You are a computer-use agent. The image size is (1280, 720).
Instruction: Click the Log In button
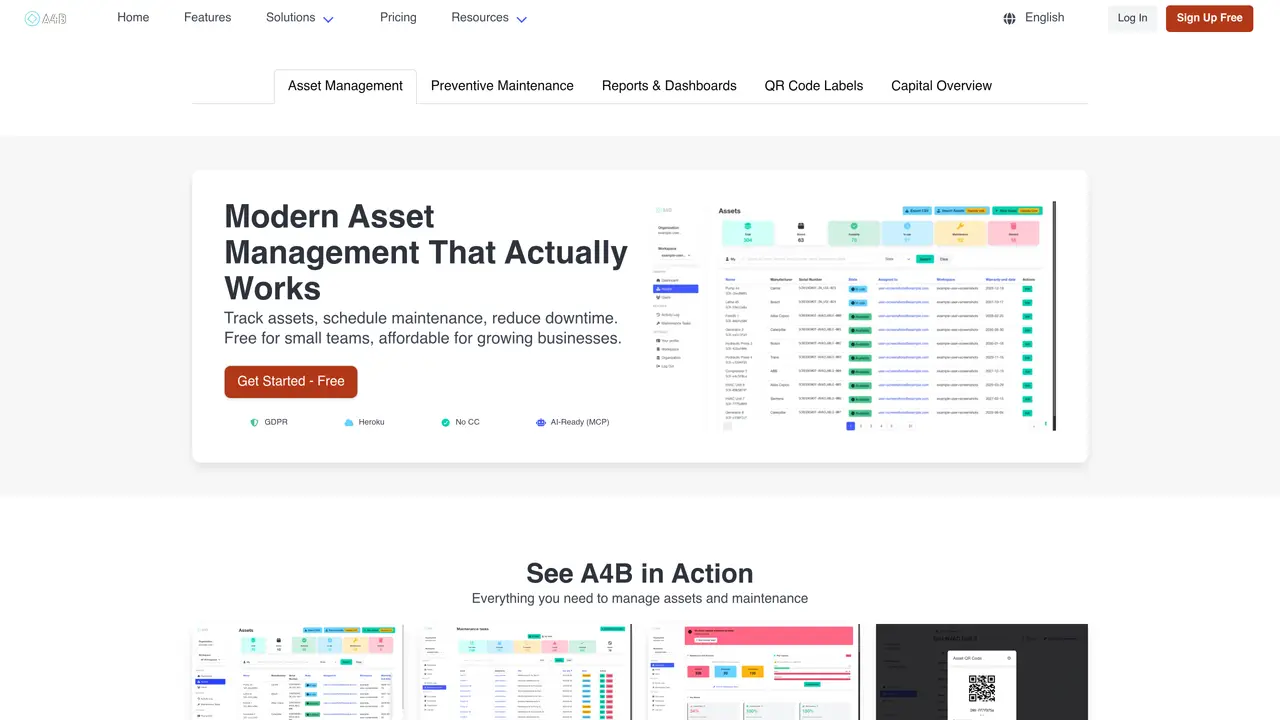[1132, 18]
